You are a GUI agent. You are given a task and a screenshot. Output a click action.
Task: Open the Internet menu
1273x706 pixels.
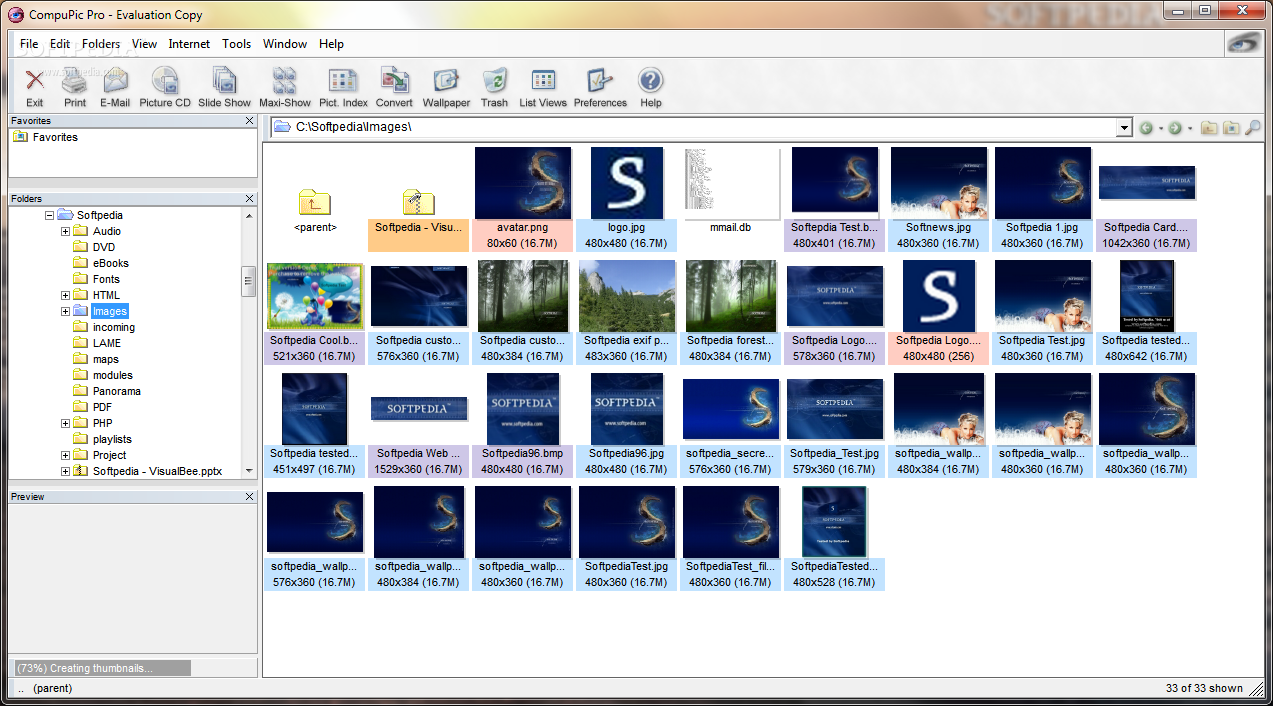pyautogui.click(x=189, y=44)
